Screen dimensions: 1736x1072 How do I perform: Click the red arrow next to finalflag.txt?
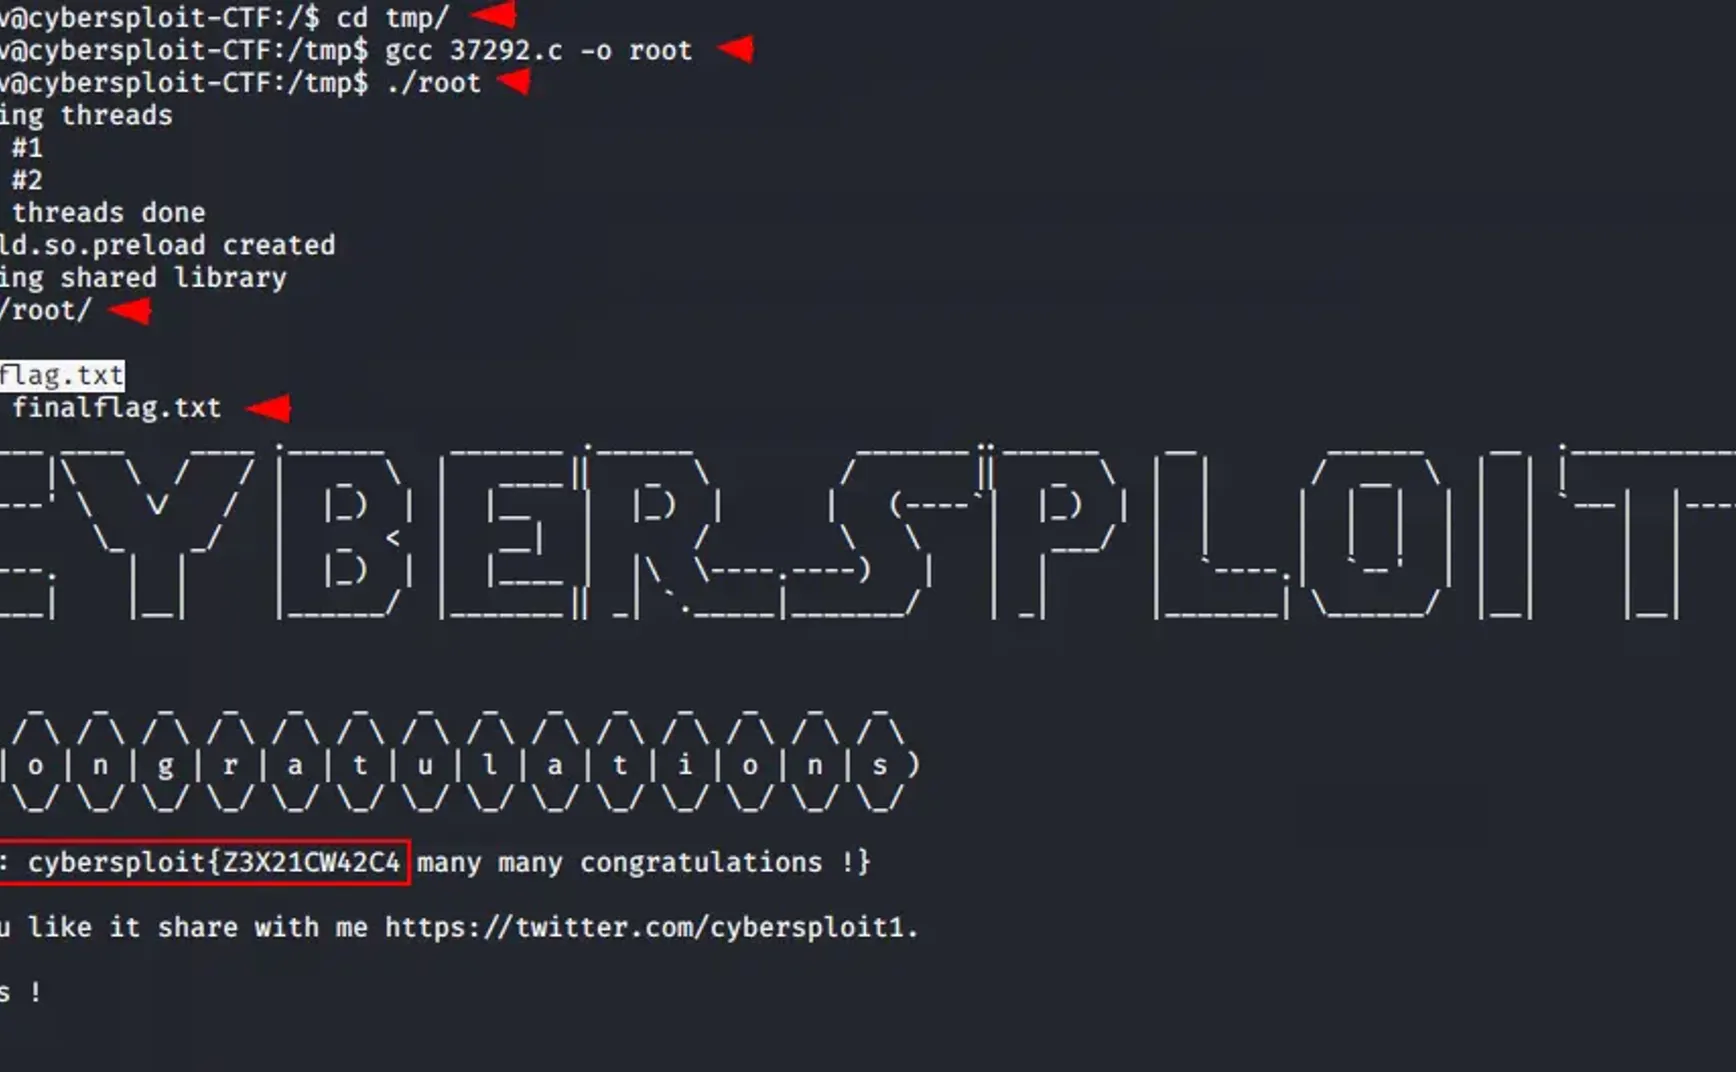(x=269, y=408)
